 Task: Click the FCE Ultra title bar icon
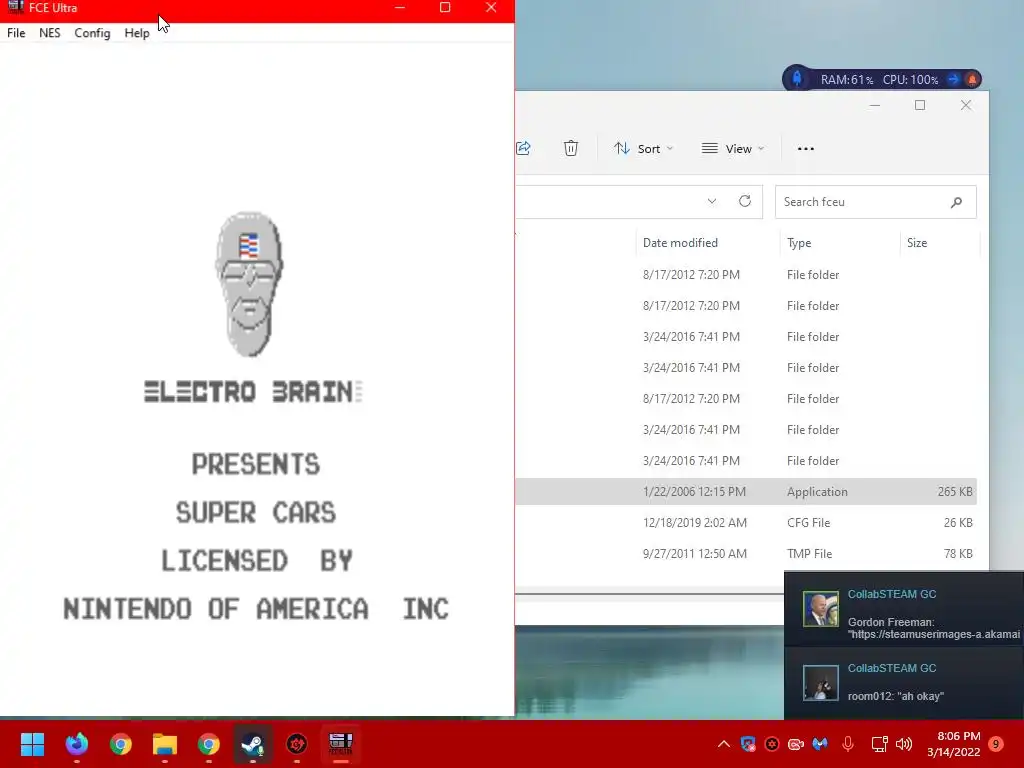[15, 7]
